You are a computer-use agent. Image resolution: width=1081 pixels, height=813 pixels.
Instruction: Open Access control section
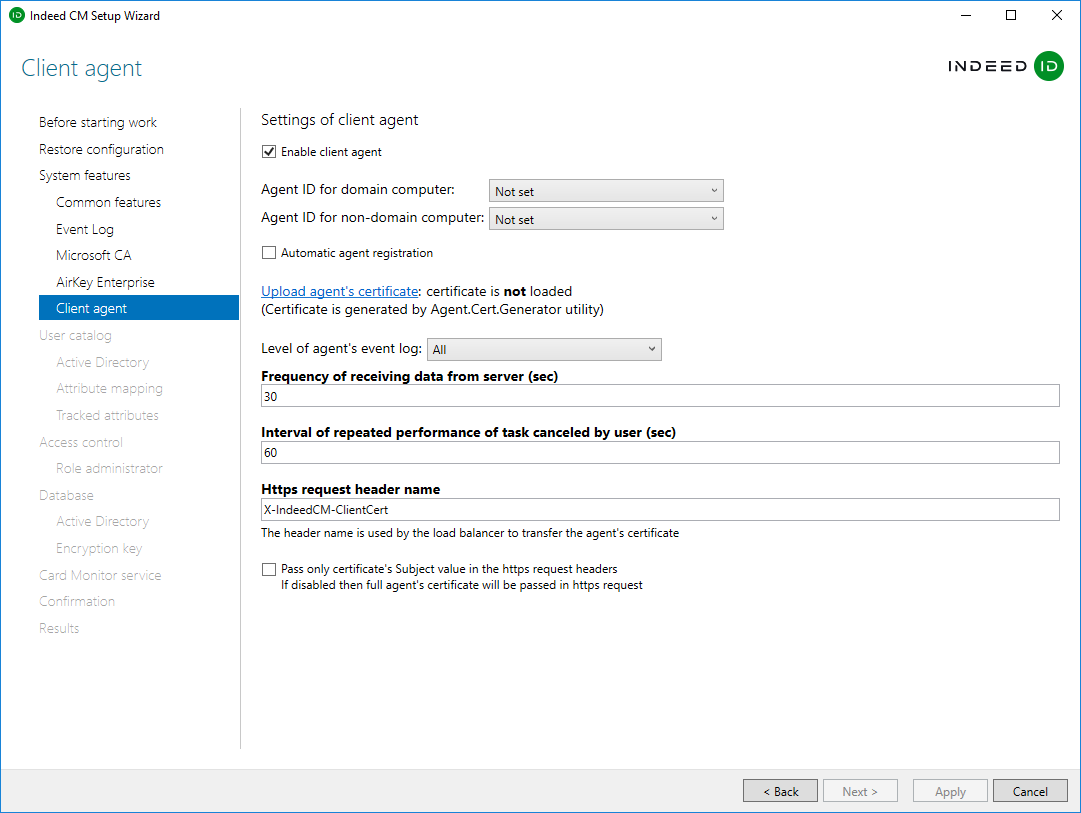click(81, 442)
